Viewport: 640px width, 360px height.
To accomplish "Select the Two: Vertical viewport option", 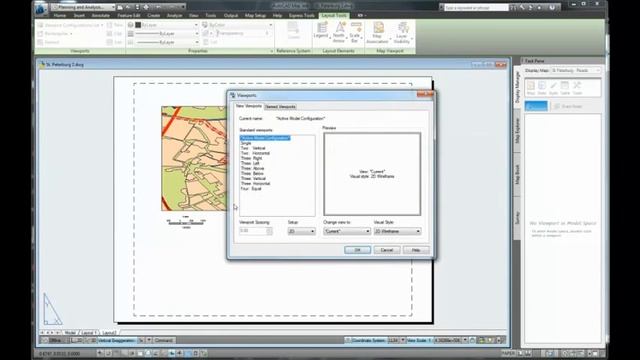I will coord(253,148).
